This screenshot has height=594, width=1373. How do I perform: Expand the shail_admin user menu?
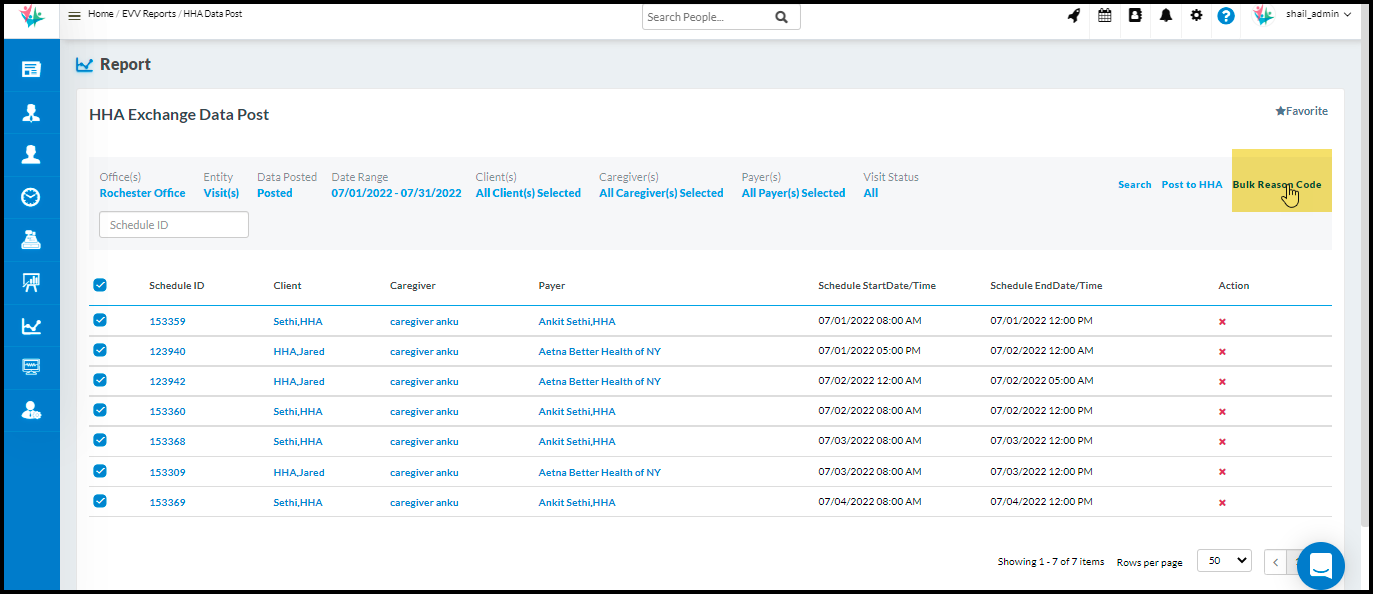pyautogui.click(x=1318, y=15)
